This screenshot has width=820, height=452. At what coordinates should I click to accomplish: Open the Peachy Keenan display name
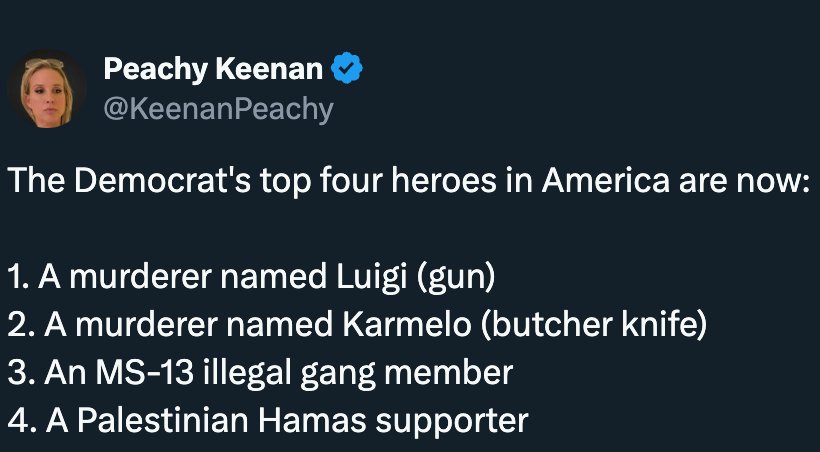[x=213, y=70]
